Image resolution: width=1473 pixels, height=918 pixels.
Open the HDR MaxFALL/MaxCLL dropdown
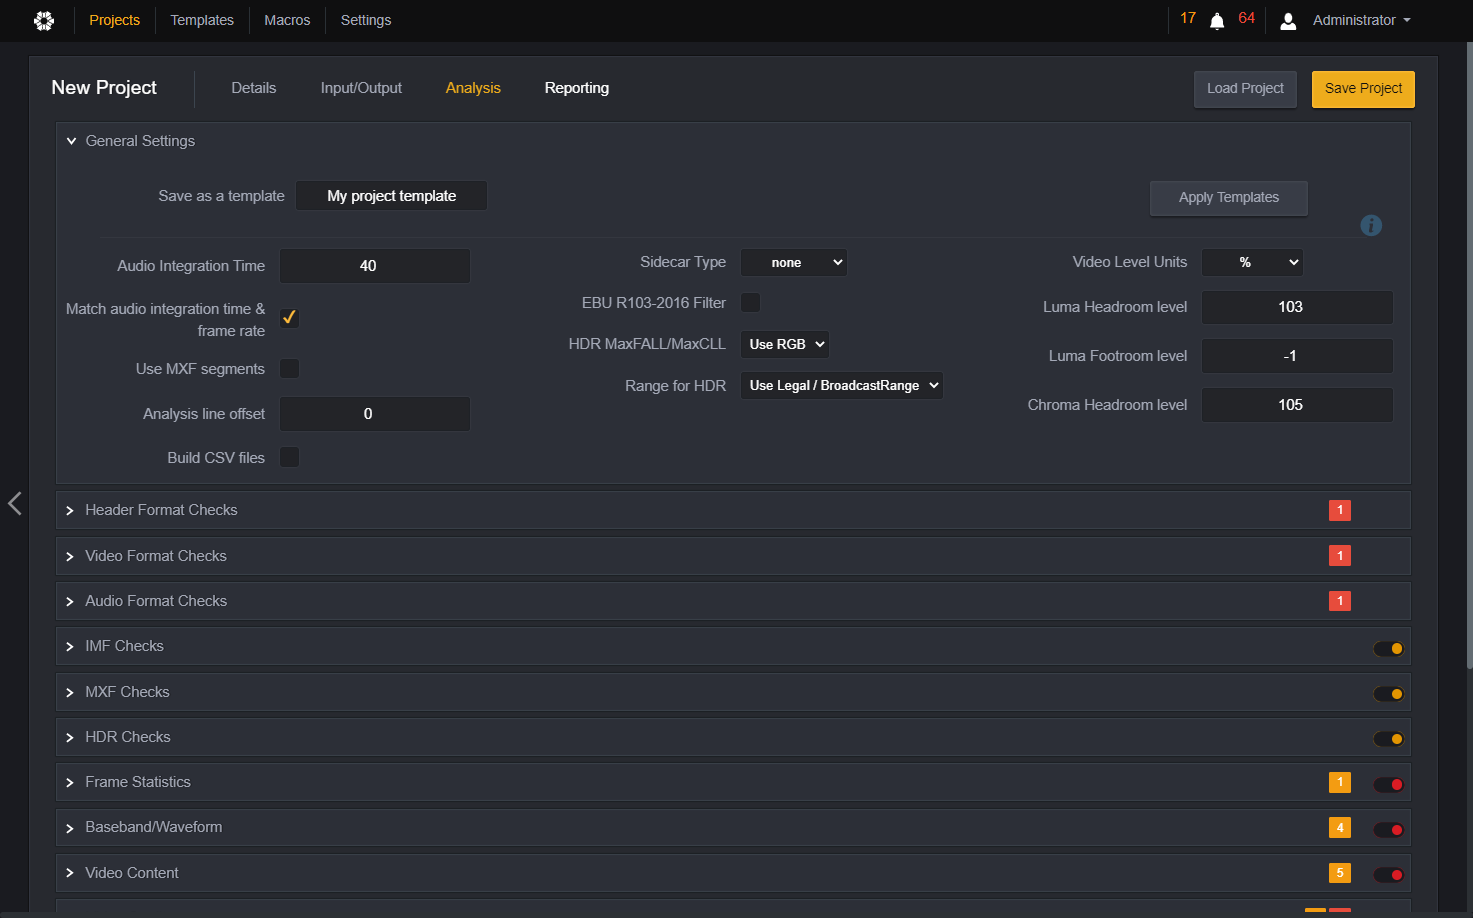point(785,345)
